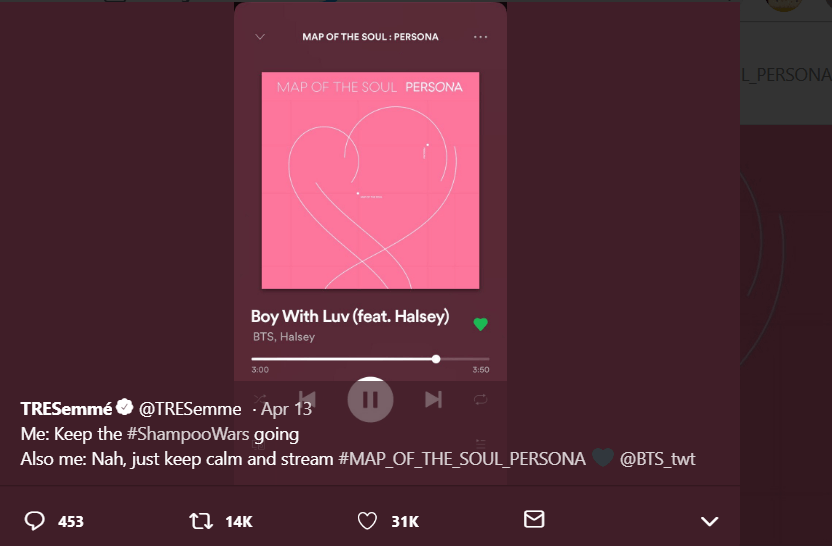The height and width of the screenshot is (546, 832).
Task: Retweet the TRESemmé tweet
Action: tap(200, 521)
